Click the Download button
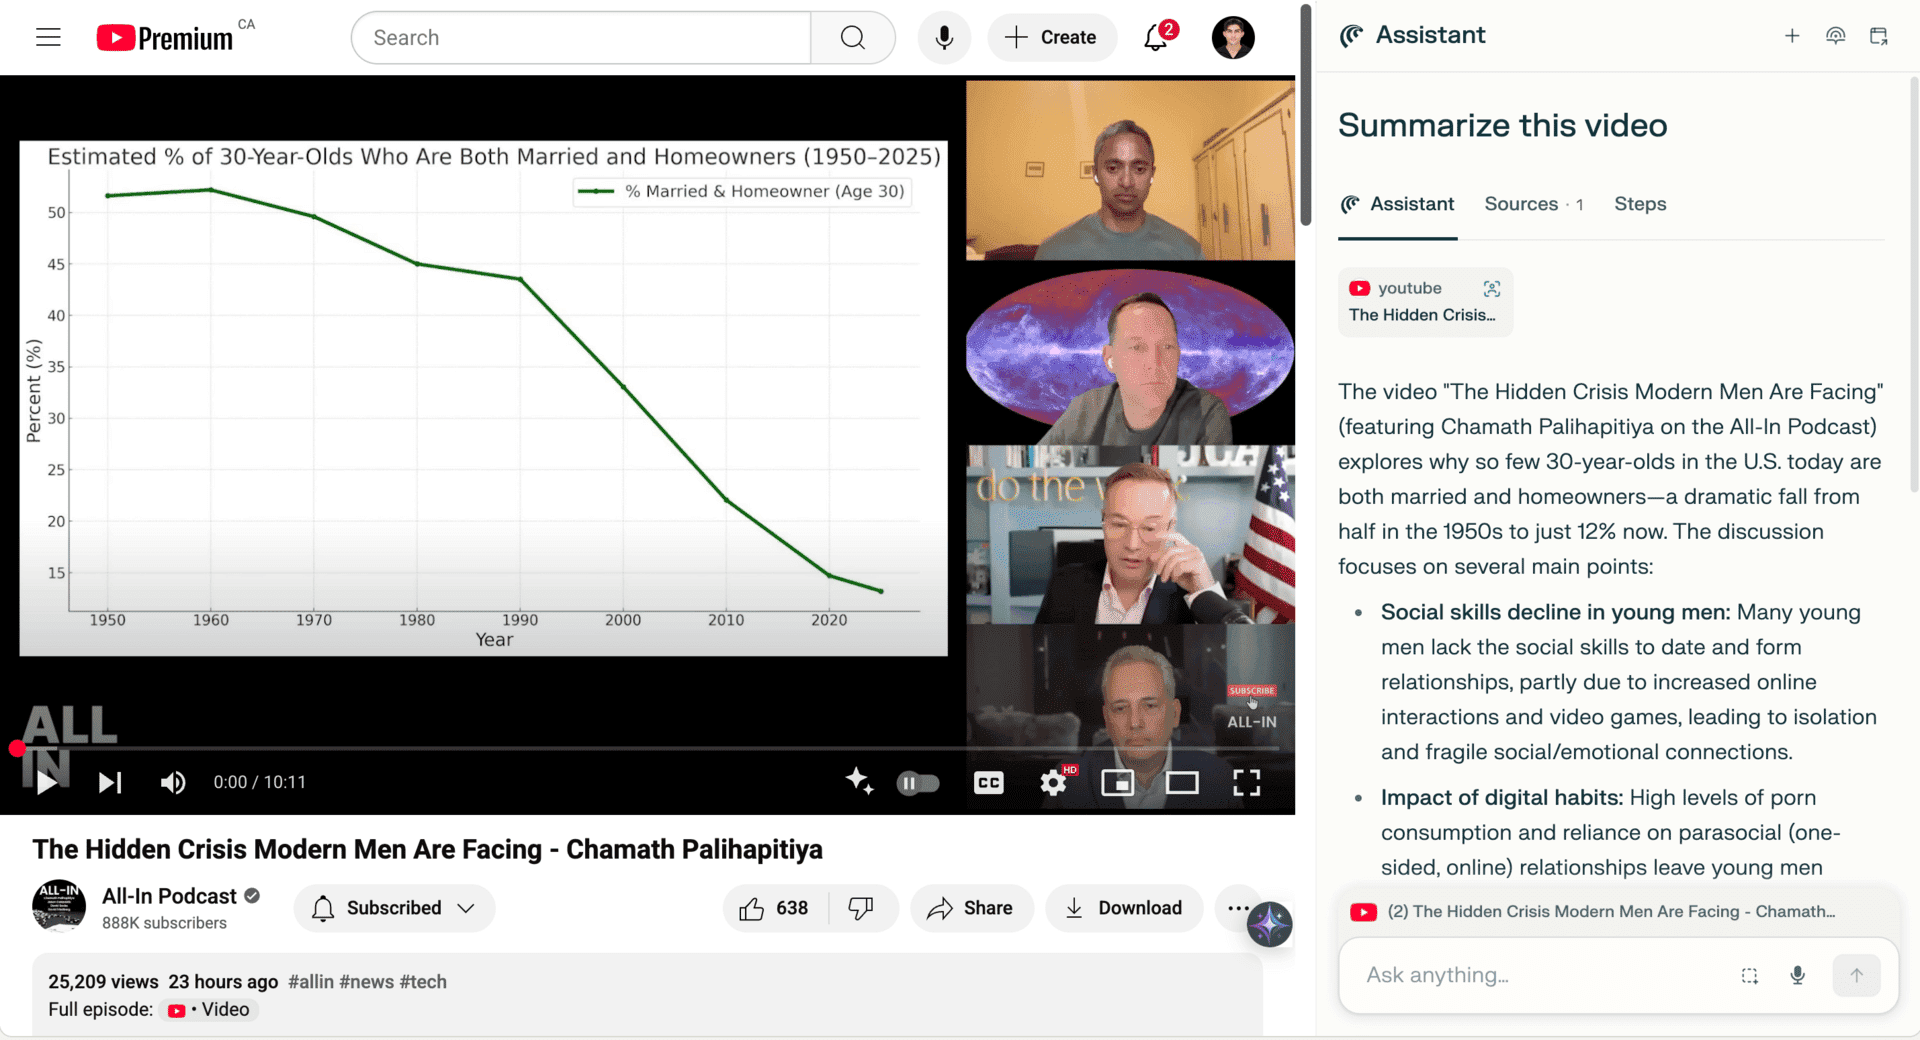The image size is (1920, 1040). (x=1124, y=908)
